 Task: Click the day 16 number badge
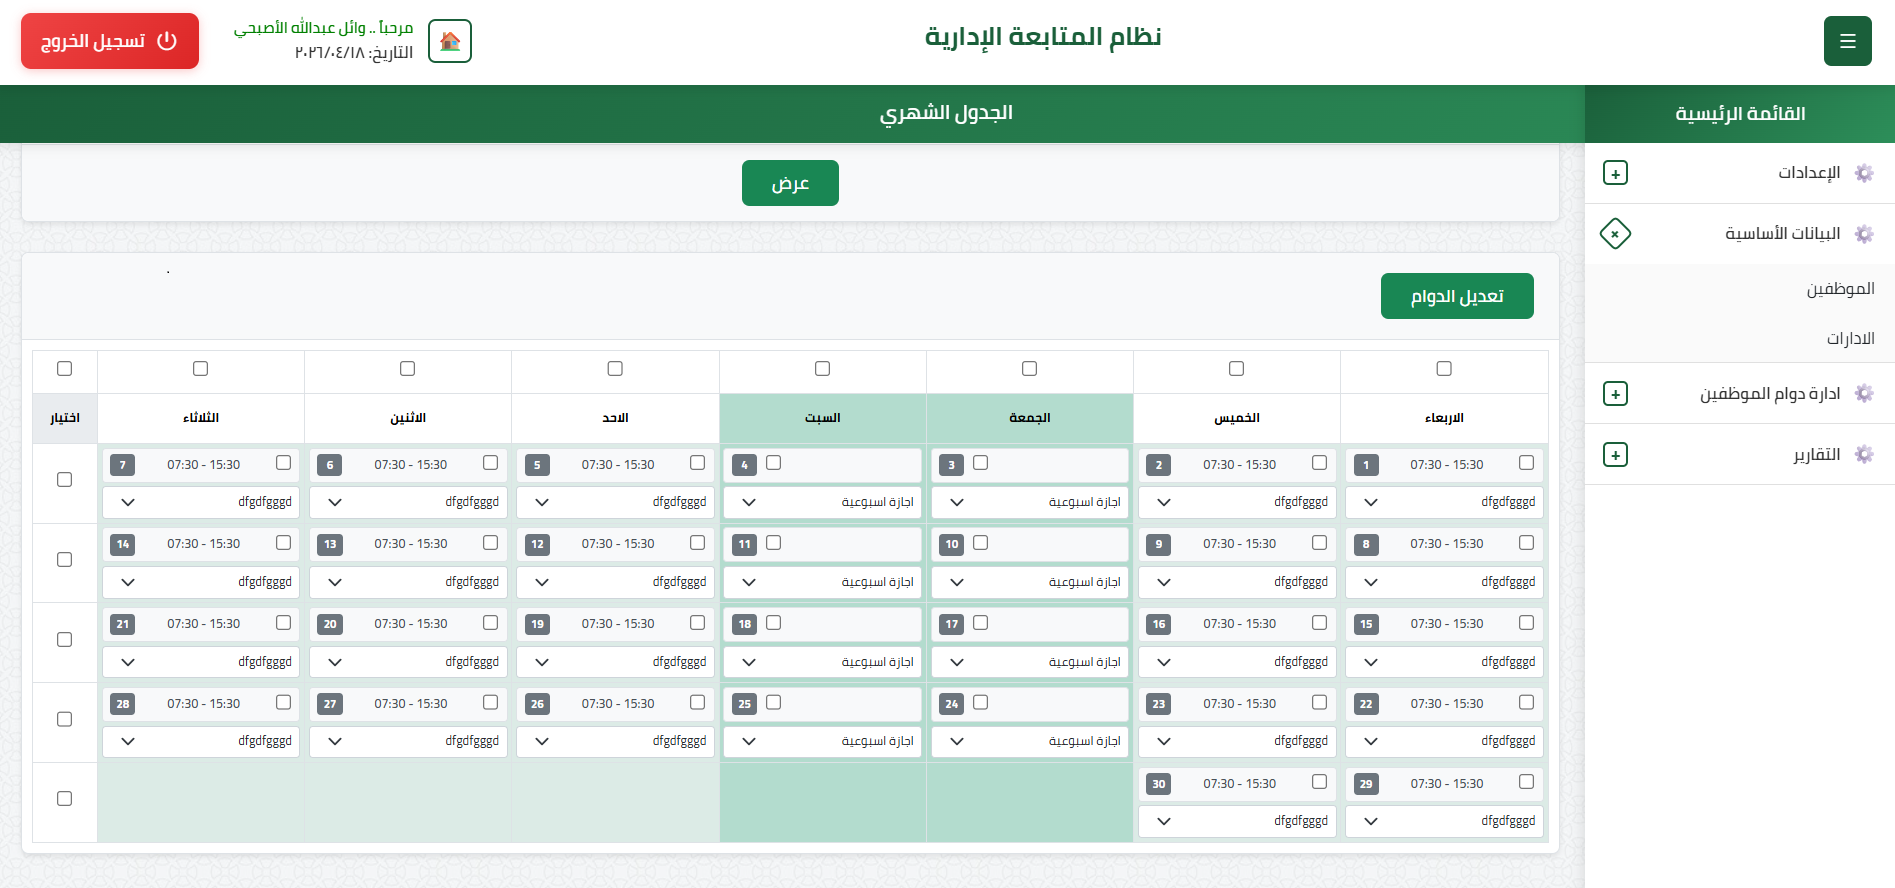pyautogui.click(x=1159, y=624)
